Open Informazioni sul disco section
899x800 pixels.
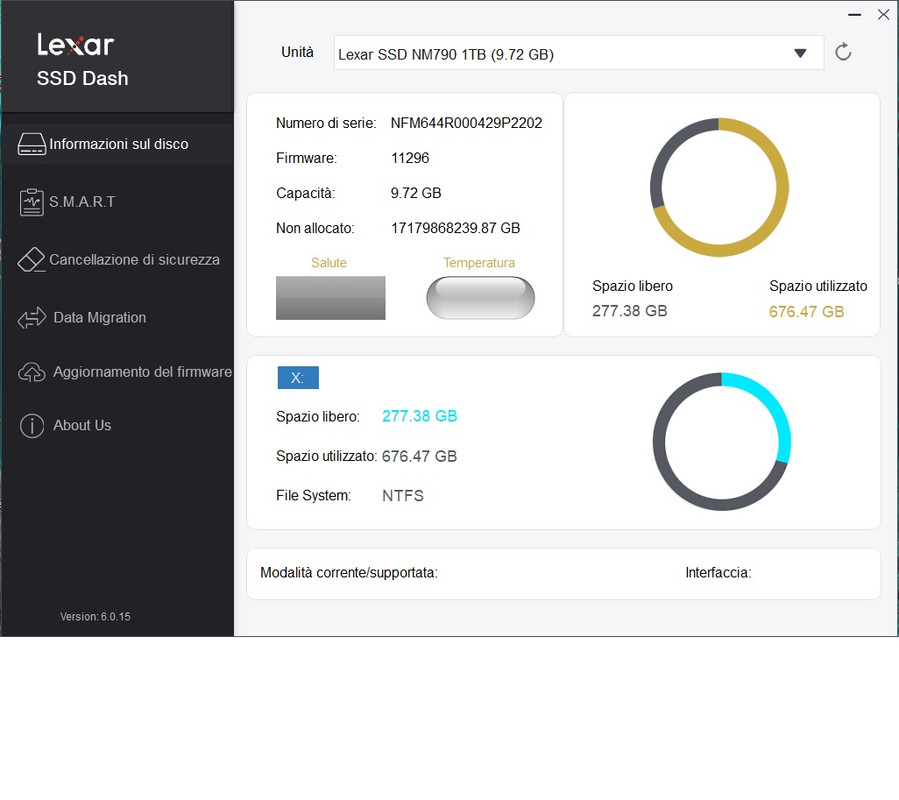pos(118,144)
